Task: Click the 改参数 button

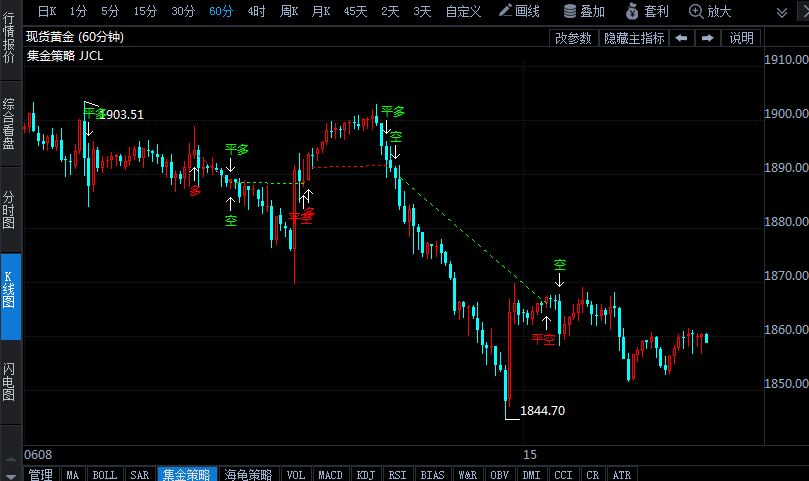Action: (x=573, y=38)
